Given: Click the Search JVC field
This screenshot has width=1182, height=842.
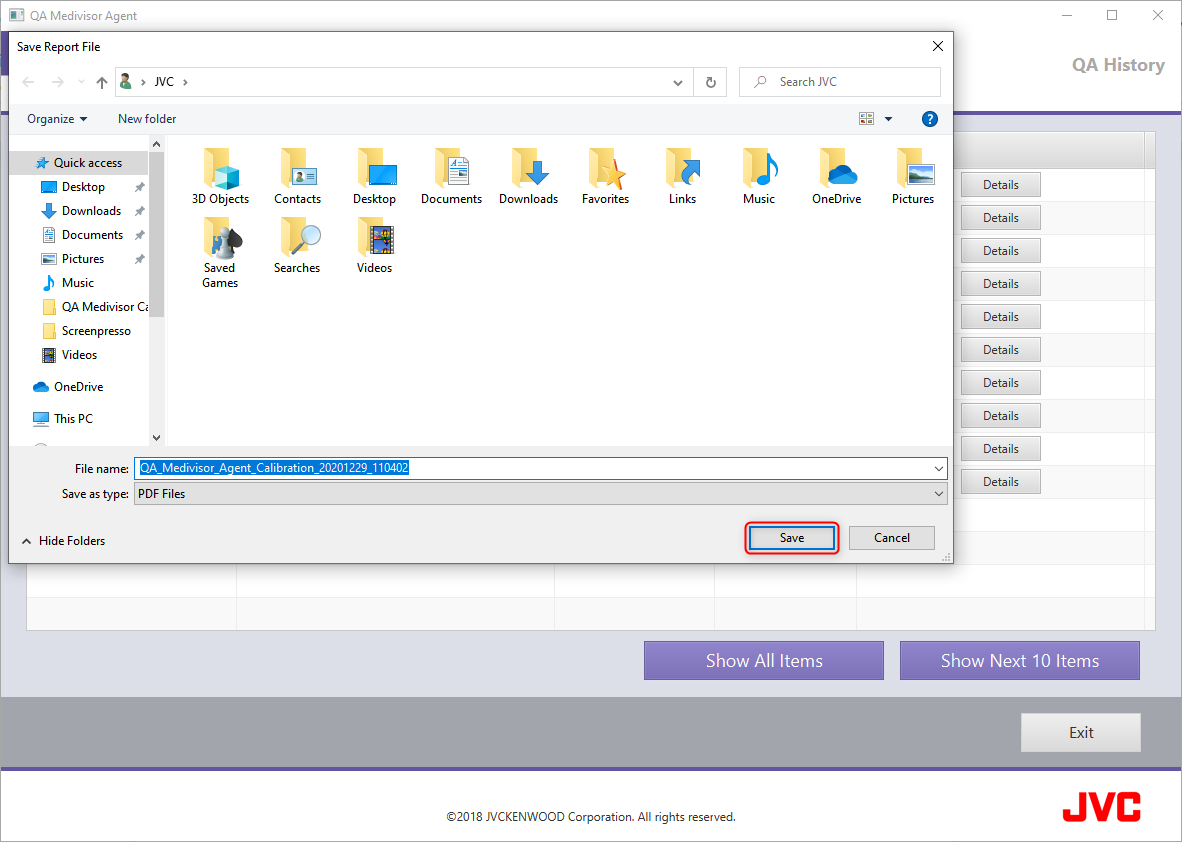Looking at the screenshot, I should coord(840,82).
